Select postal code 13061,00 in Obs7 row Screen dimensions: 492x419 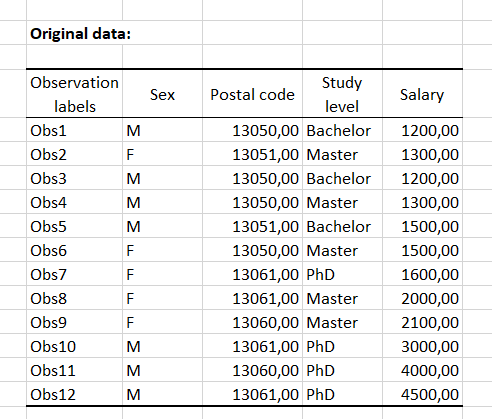(x=252, y=274)
